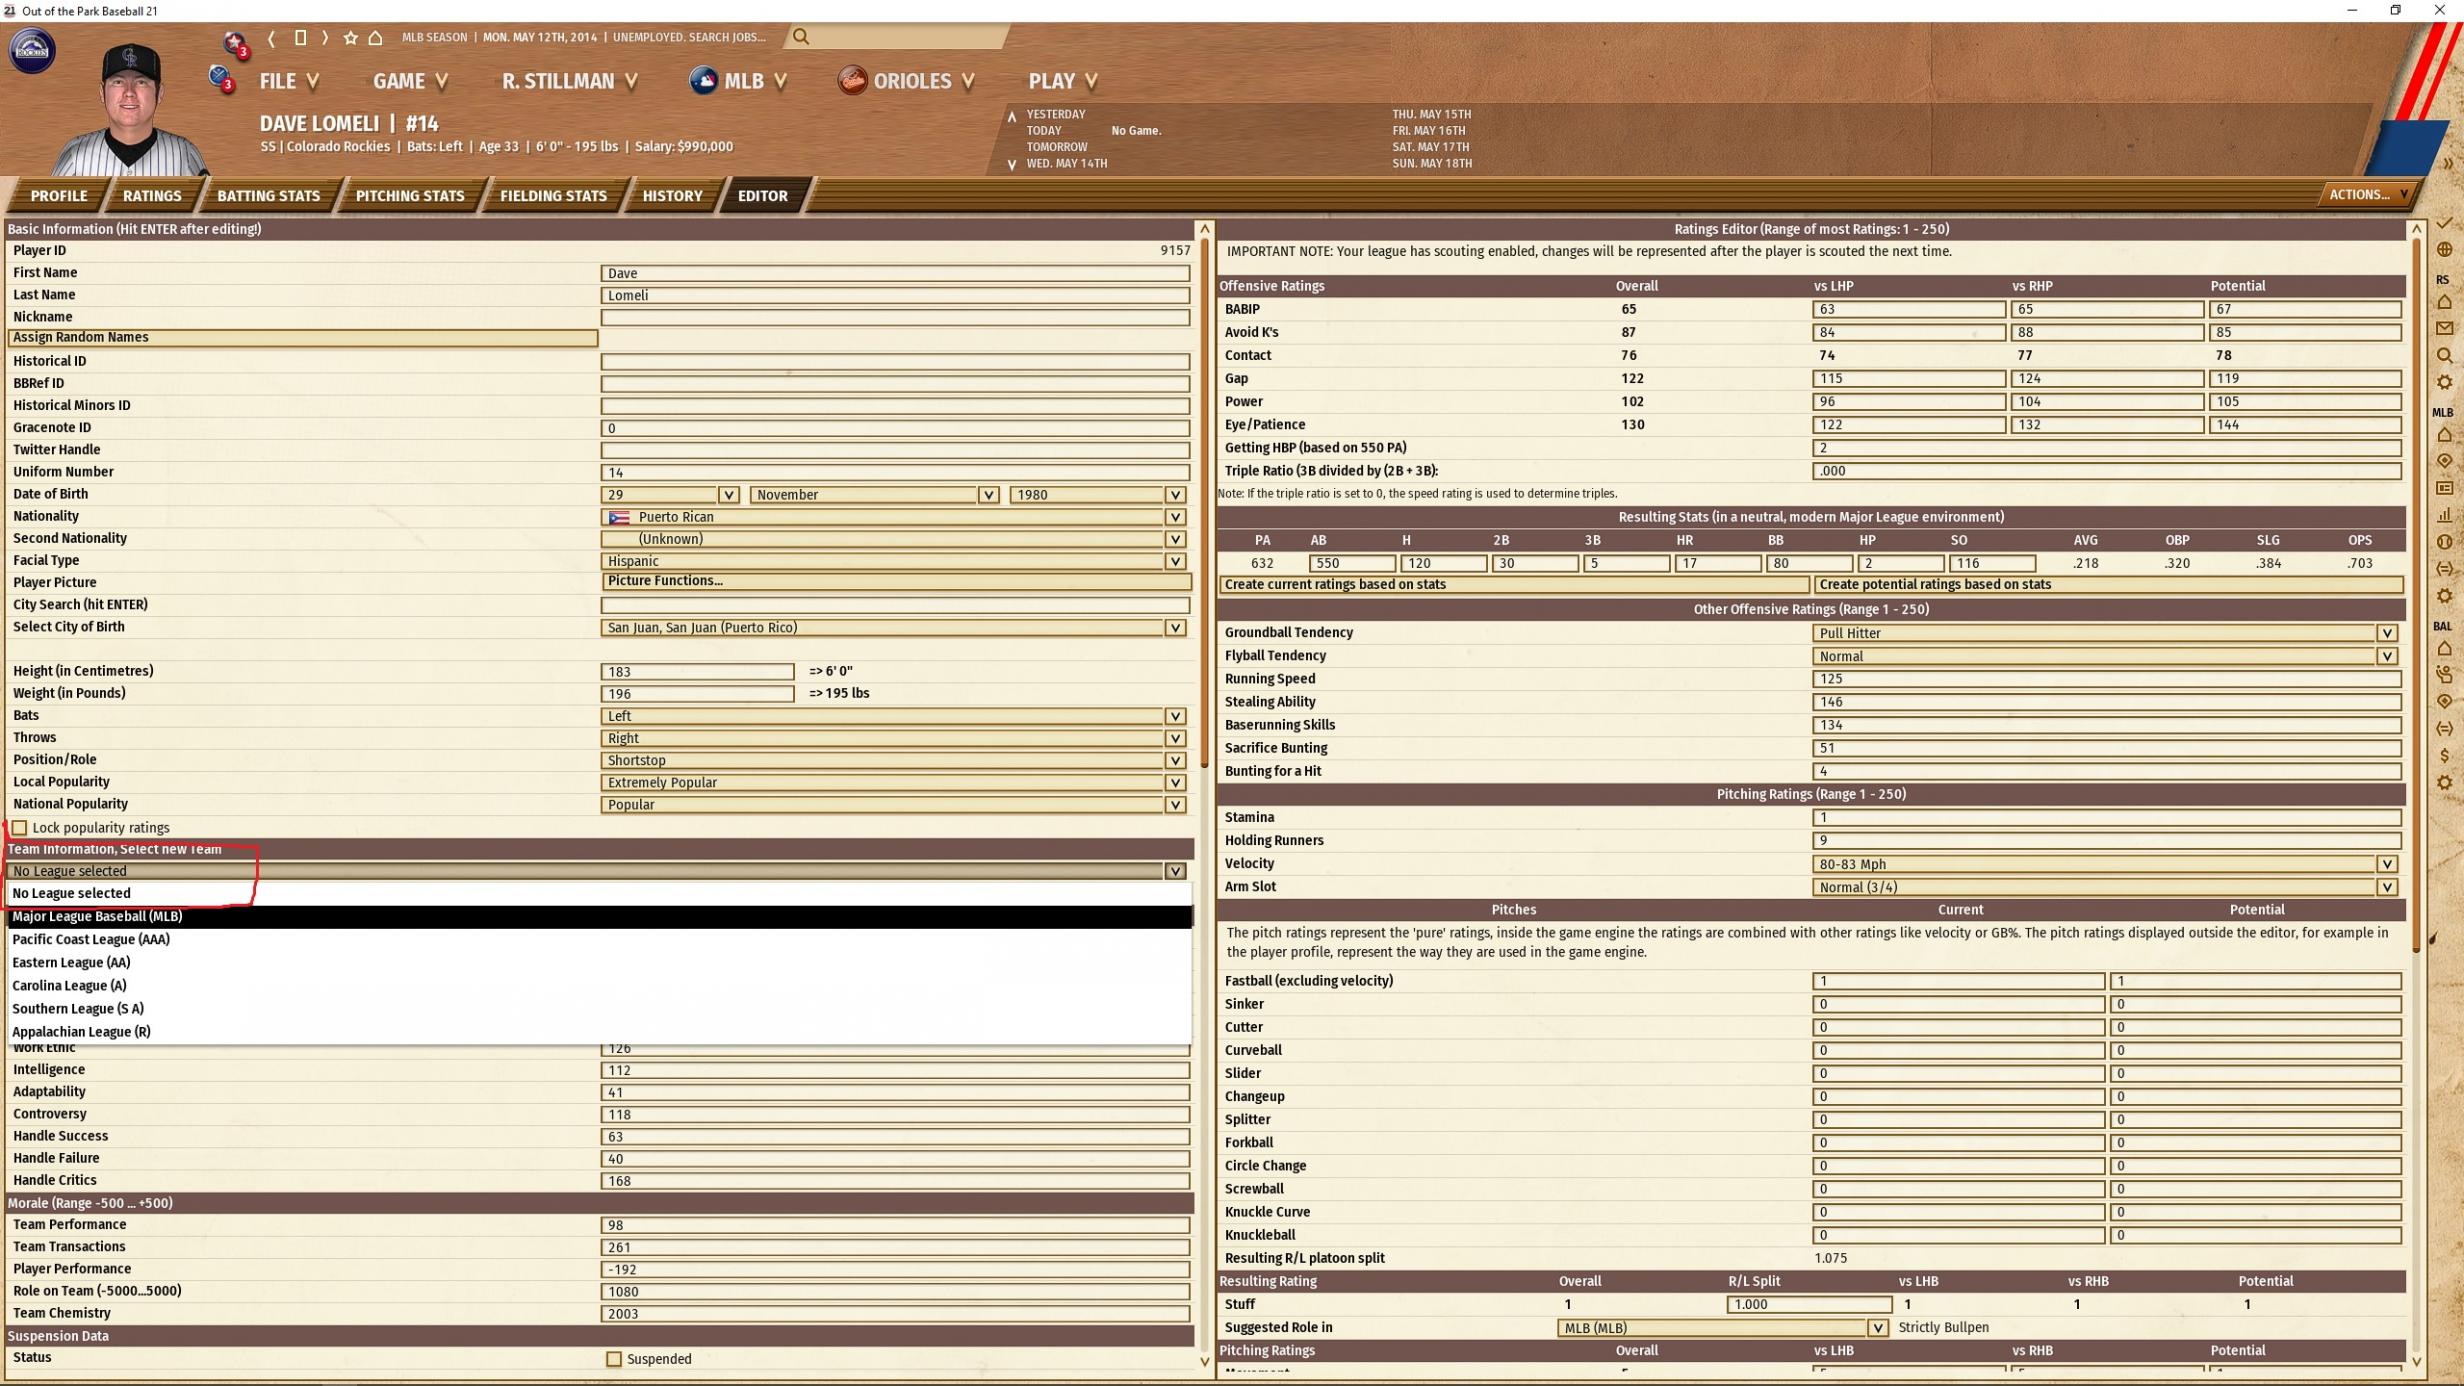Switch to the HISTORY tab

(x=672, y=196)
